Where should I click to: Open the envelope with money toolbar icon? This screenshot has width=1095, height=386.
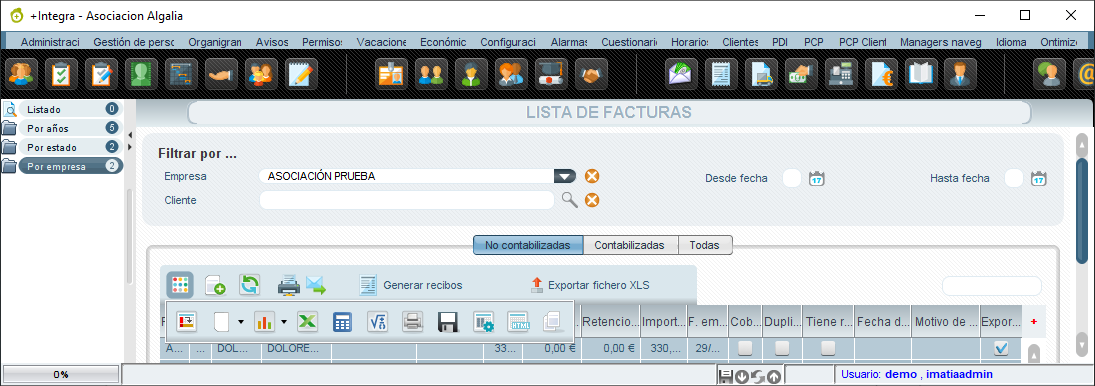681,73
